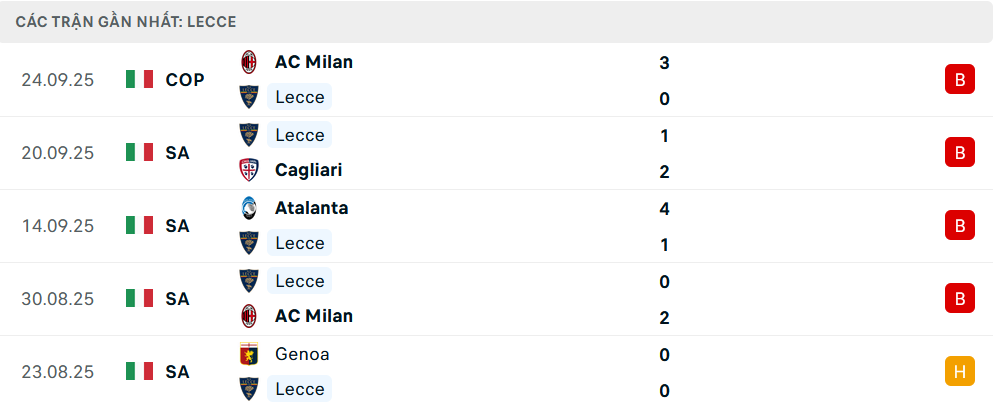Viewport: 995px width, 407px height.
Task: Select highlighted Lecce name in Genoa match
Action: click(299, 389)
